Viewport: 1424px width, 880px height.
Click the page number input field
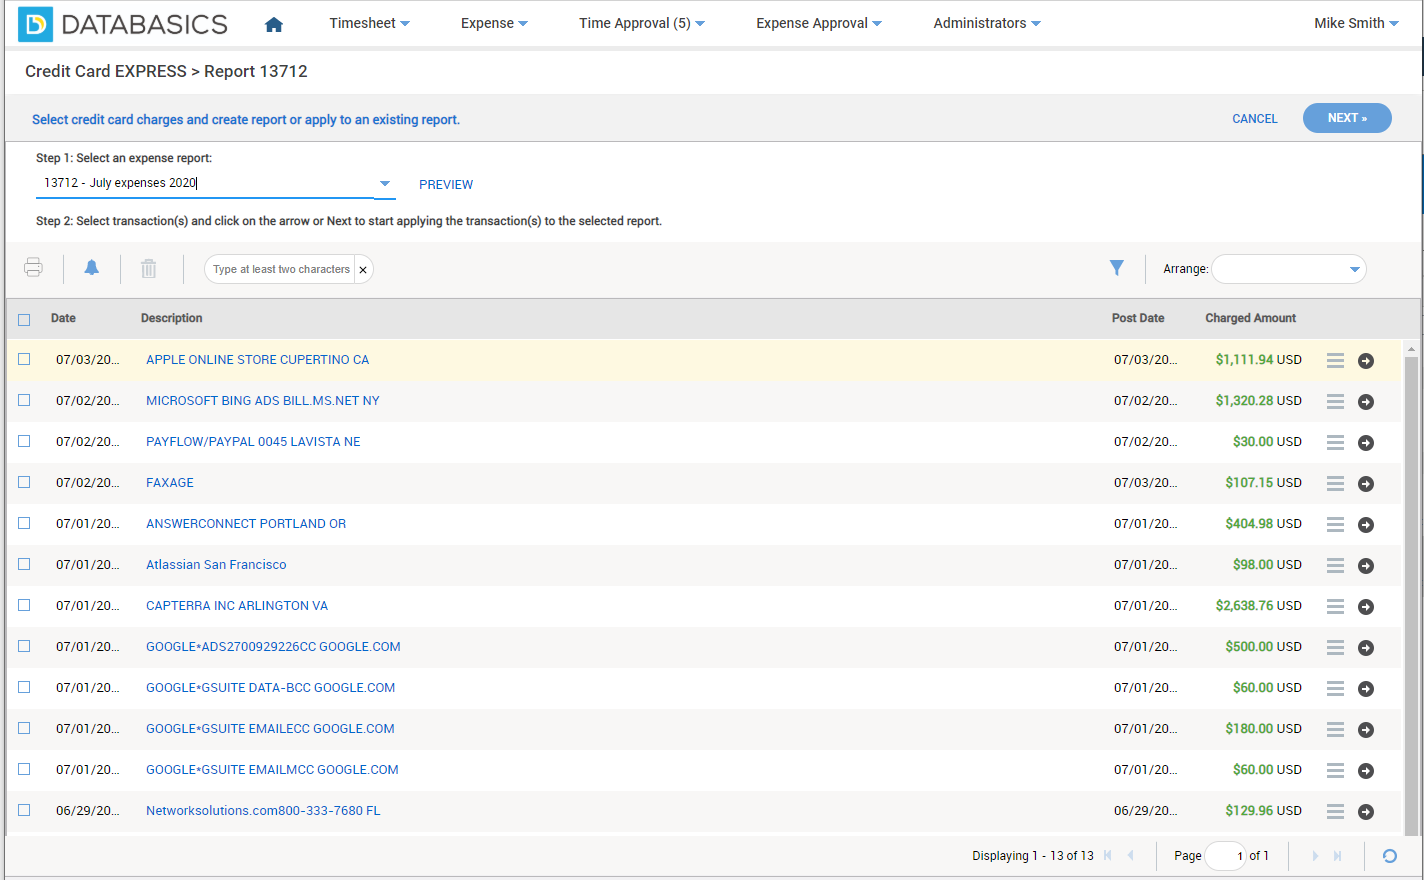coord(1226,856)
